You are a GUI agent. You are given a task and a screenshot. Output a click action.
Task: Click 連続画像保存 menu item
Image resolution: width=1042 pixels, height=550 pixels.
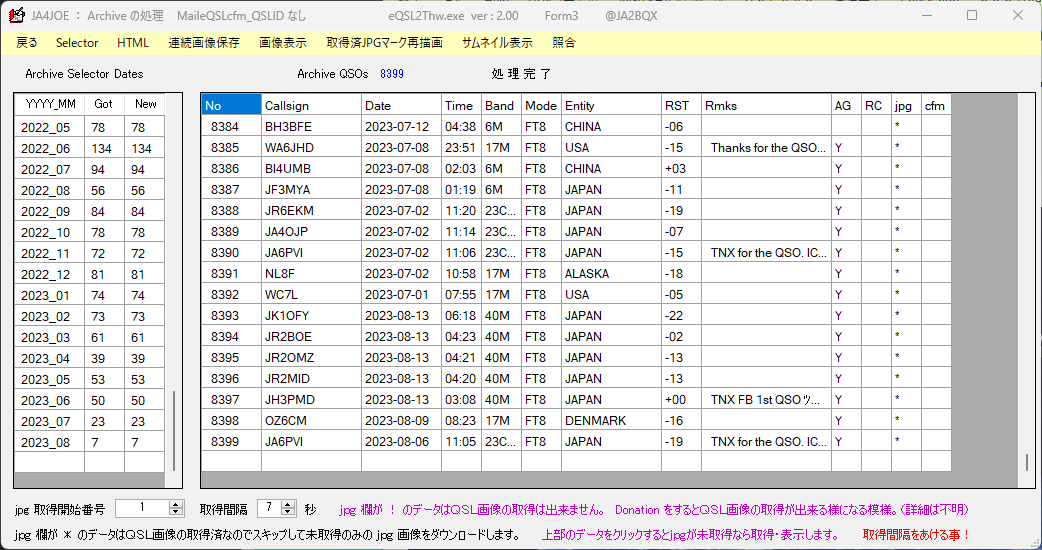click(x=204, y=43)
